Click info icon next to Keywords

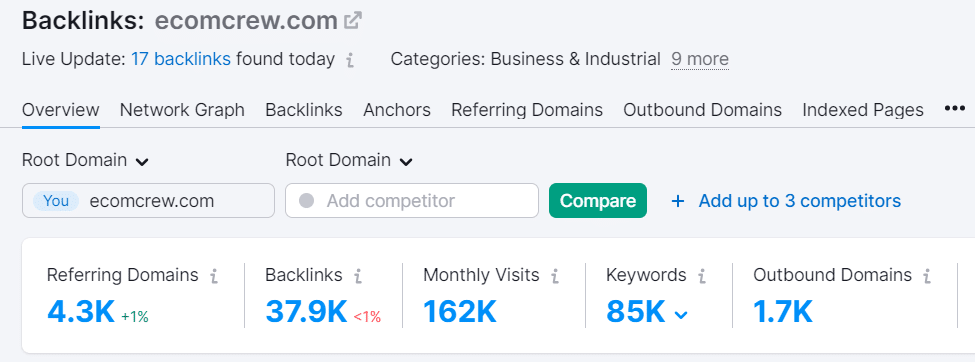point(701,276)
